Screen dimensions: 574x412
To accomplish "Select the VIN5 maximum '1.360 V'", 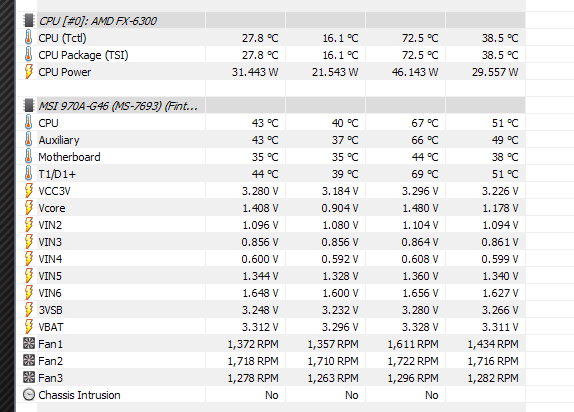I will [420, 276].
